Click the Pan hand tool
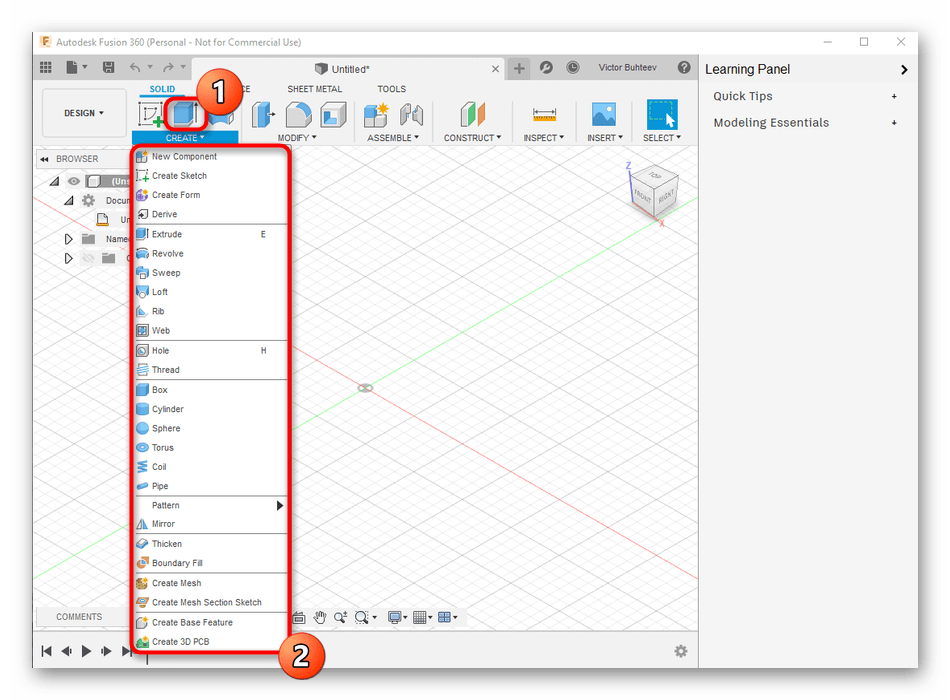 tap(320, 617)
